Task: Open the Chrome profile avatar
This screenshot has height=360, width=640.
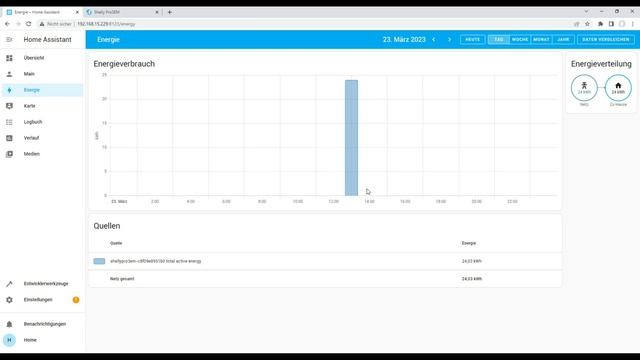Action: pyautogui.click(x=622, y=24)
